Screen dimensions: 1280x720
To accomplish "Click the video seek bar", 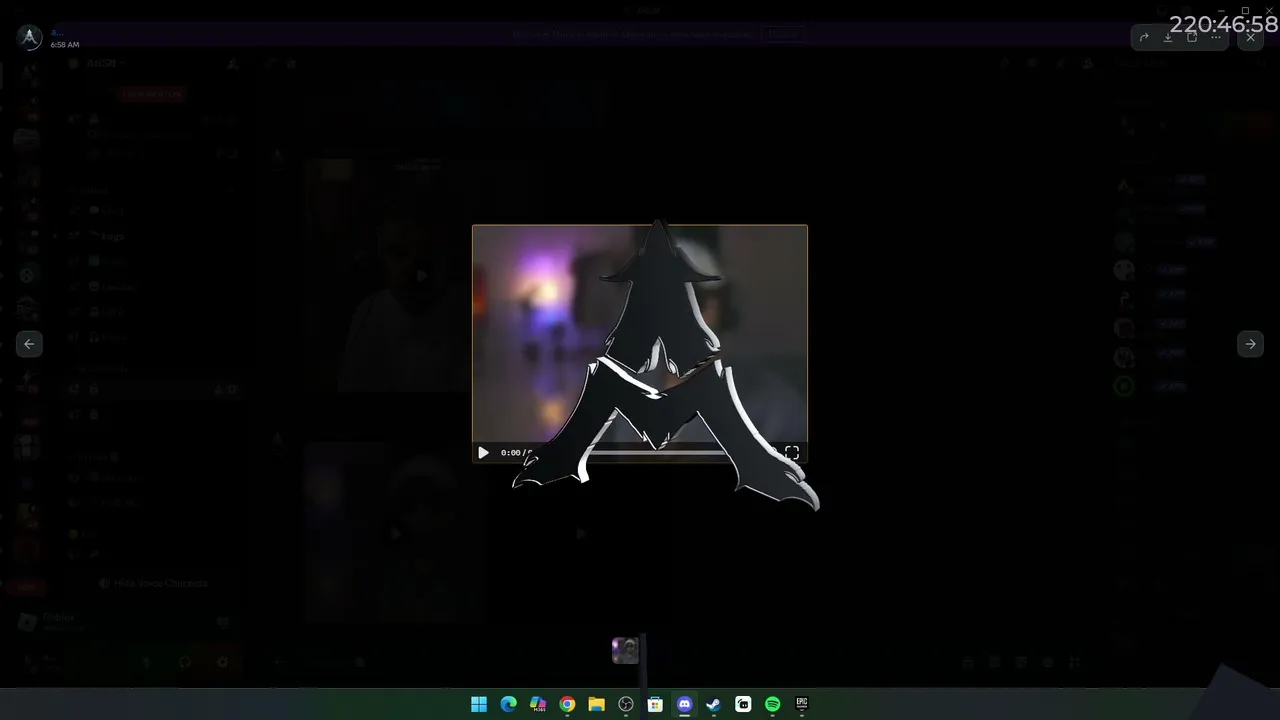I will coord(657,452).
